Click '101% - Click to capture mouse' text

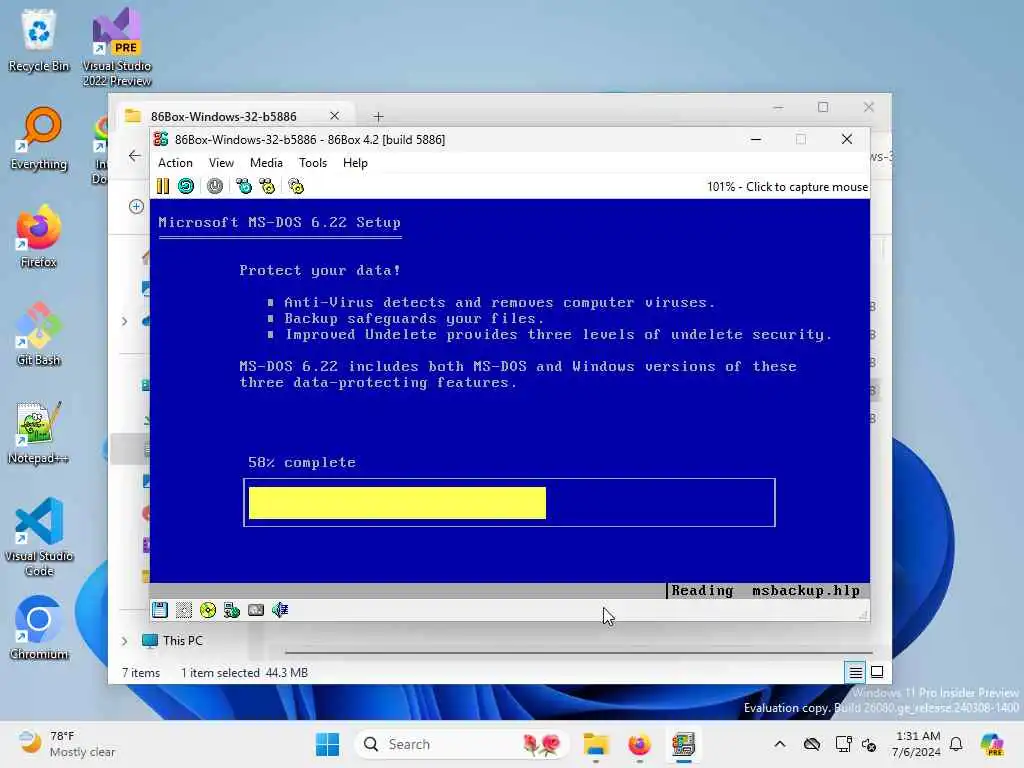coord(787,187)
